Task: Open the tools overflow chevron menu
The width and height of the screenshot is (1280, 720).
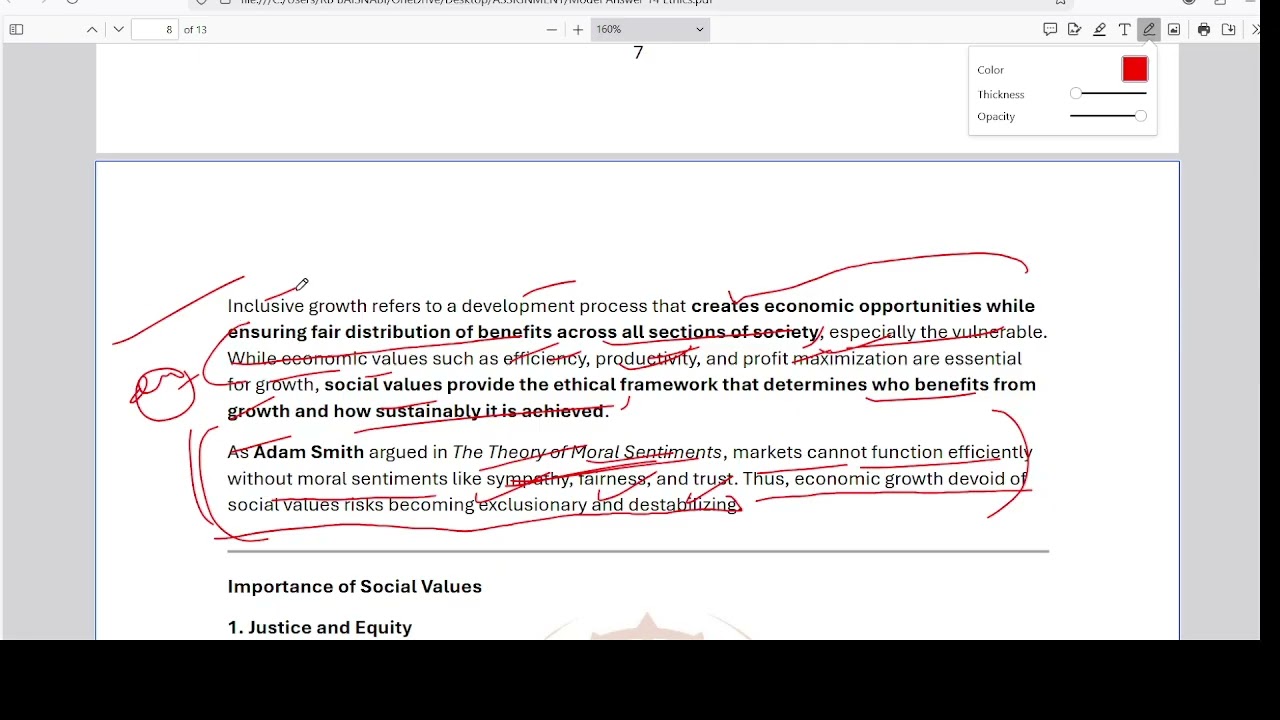Action: coord(1256,30)
